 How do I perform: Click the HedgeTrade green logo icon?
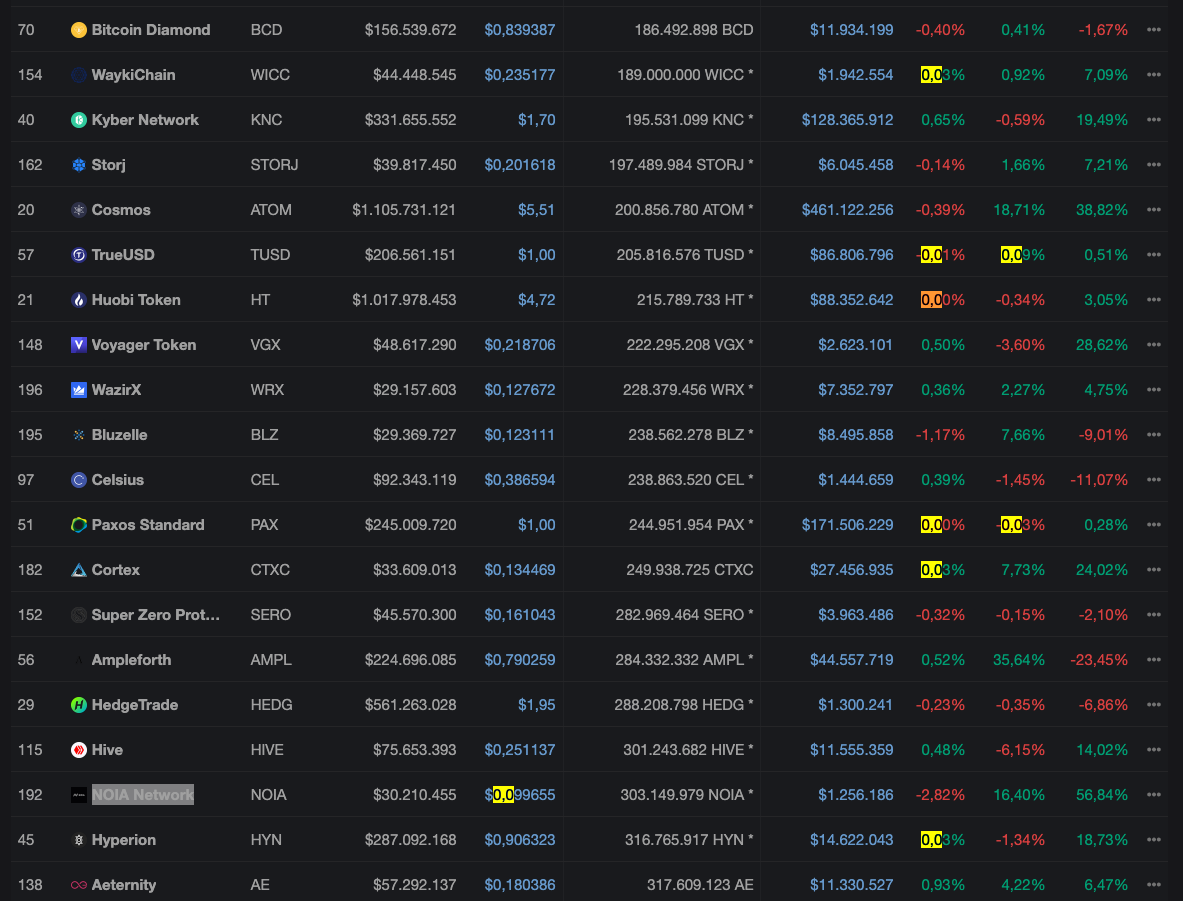[x=79, y=705]
